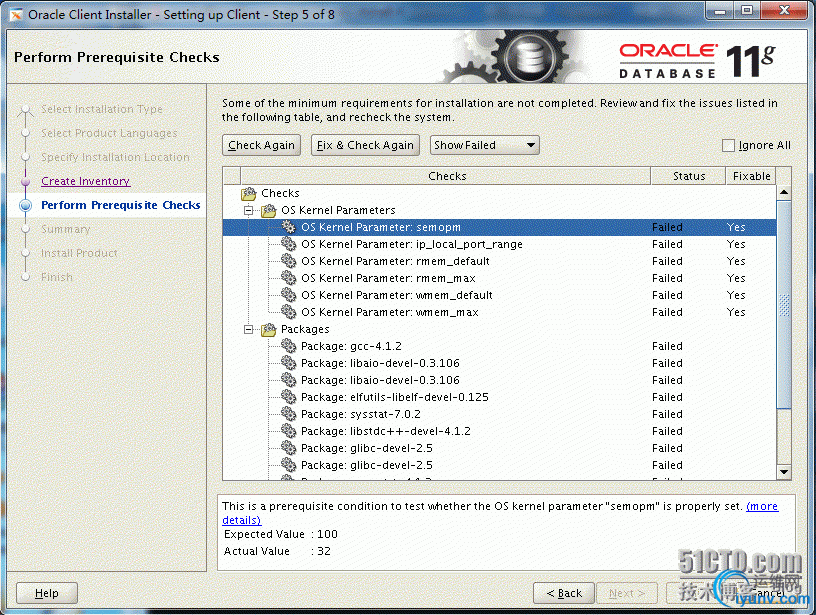Click the Packages folder icon

[x=269, y=329]
